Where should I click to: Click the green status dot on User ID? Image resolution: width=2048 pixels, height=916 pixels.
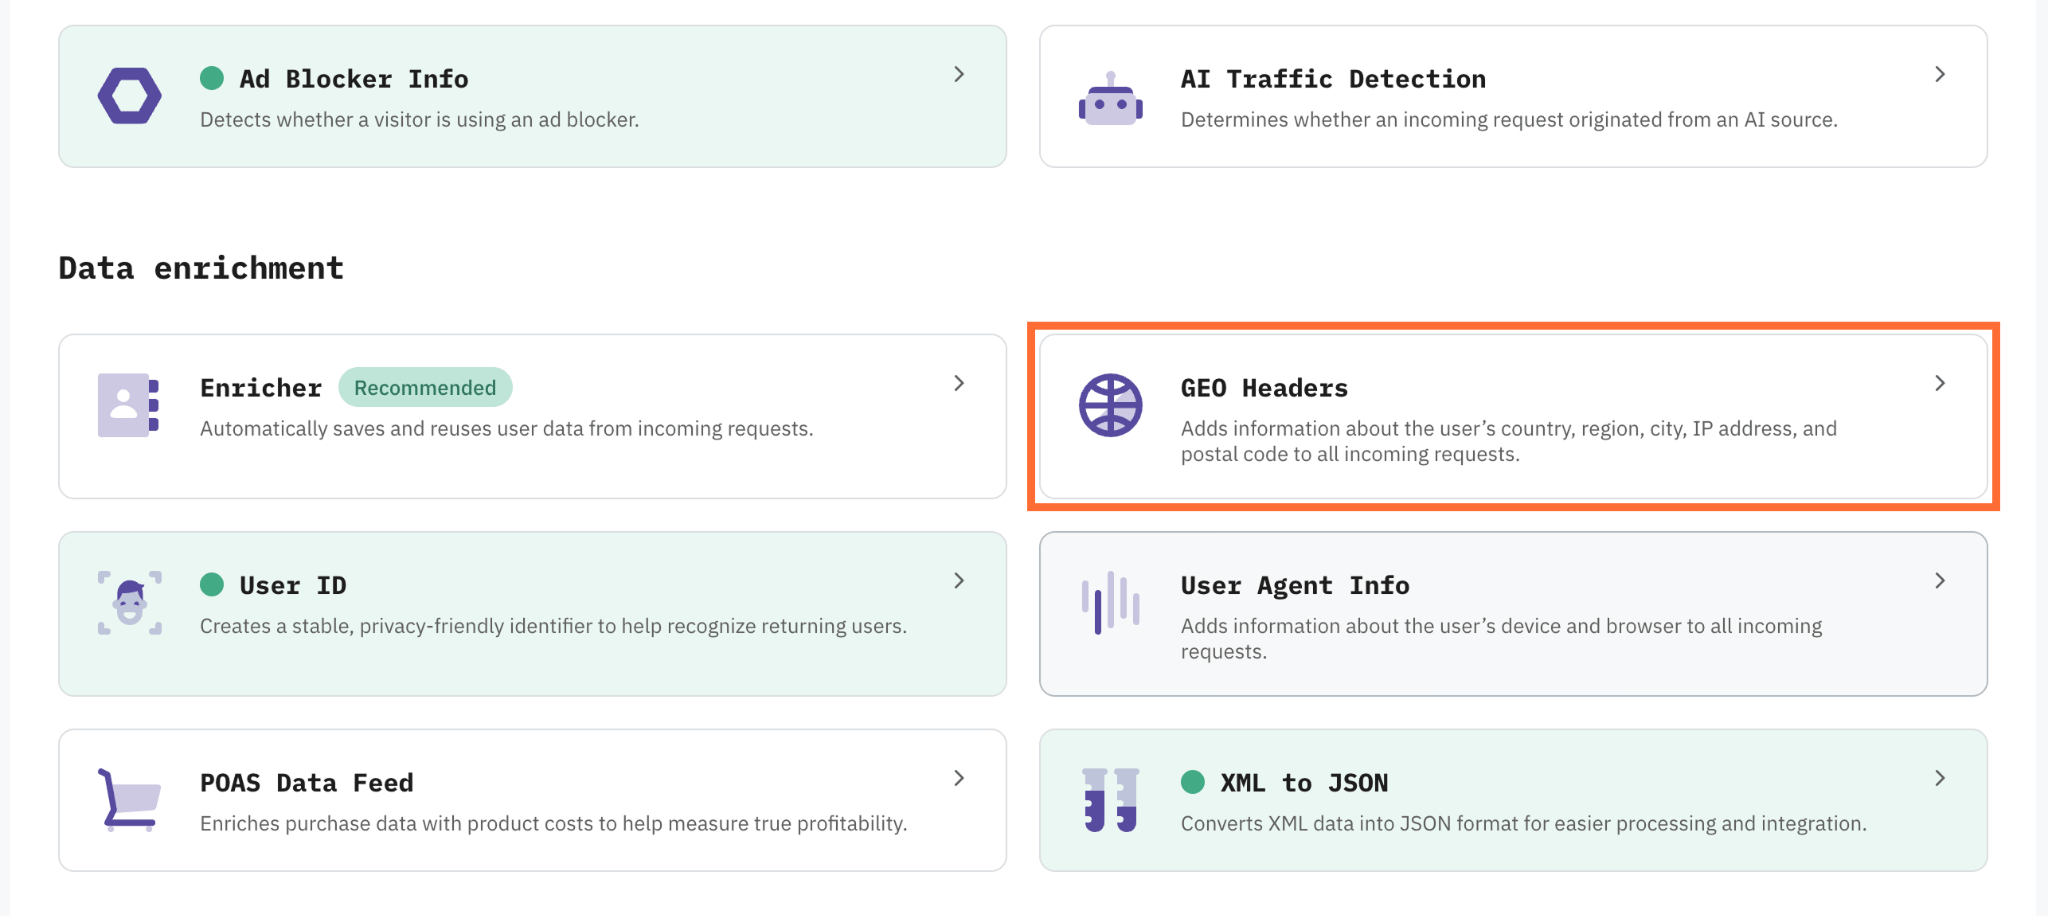212,584
